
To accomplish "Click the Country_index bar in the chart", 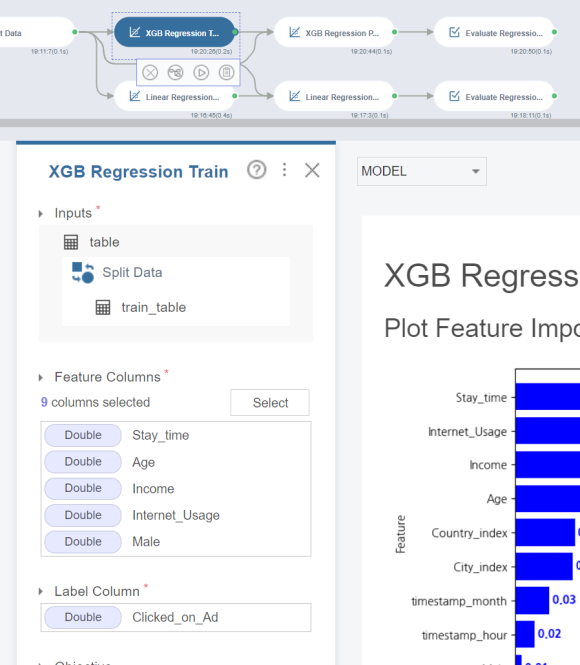I will 545,533.
